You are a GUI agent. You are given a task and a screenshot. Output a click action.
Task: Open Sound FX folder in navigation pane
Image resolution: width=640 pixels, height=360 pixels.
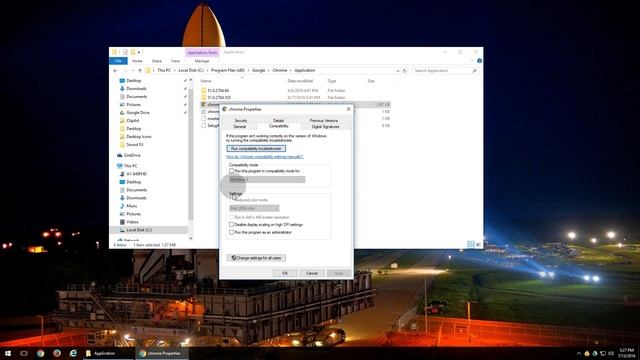coord(135,144)
